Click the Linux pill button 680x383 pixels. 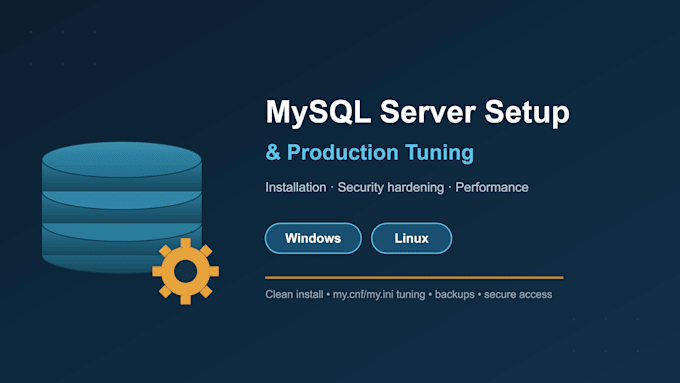click(x=411, y=238)
